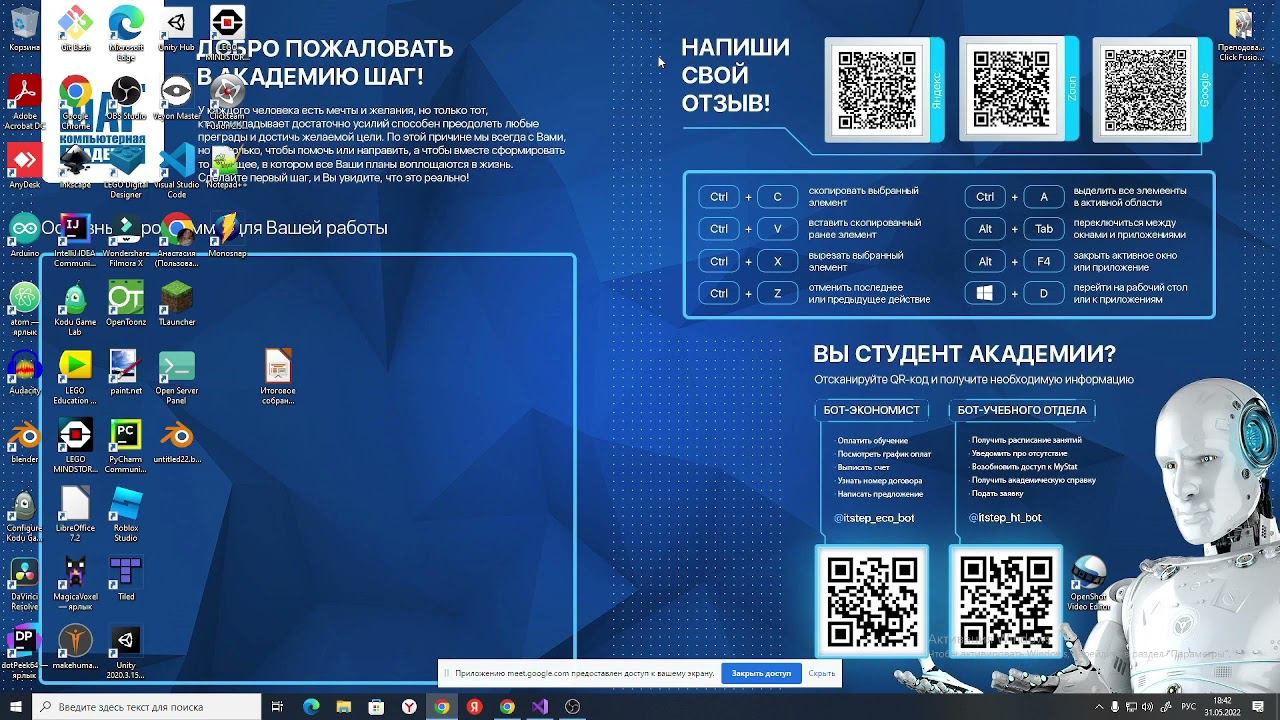
Task: Open DaVinci Resolve desktop shortcut
Action: [24, 584]
